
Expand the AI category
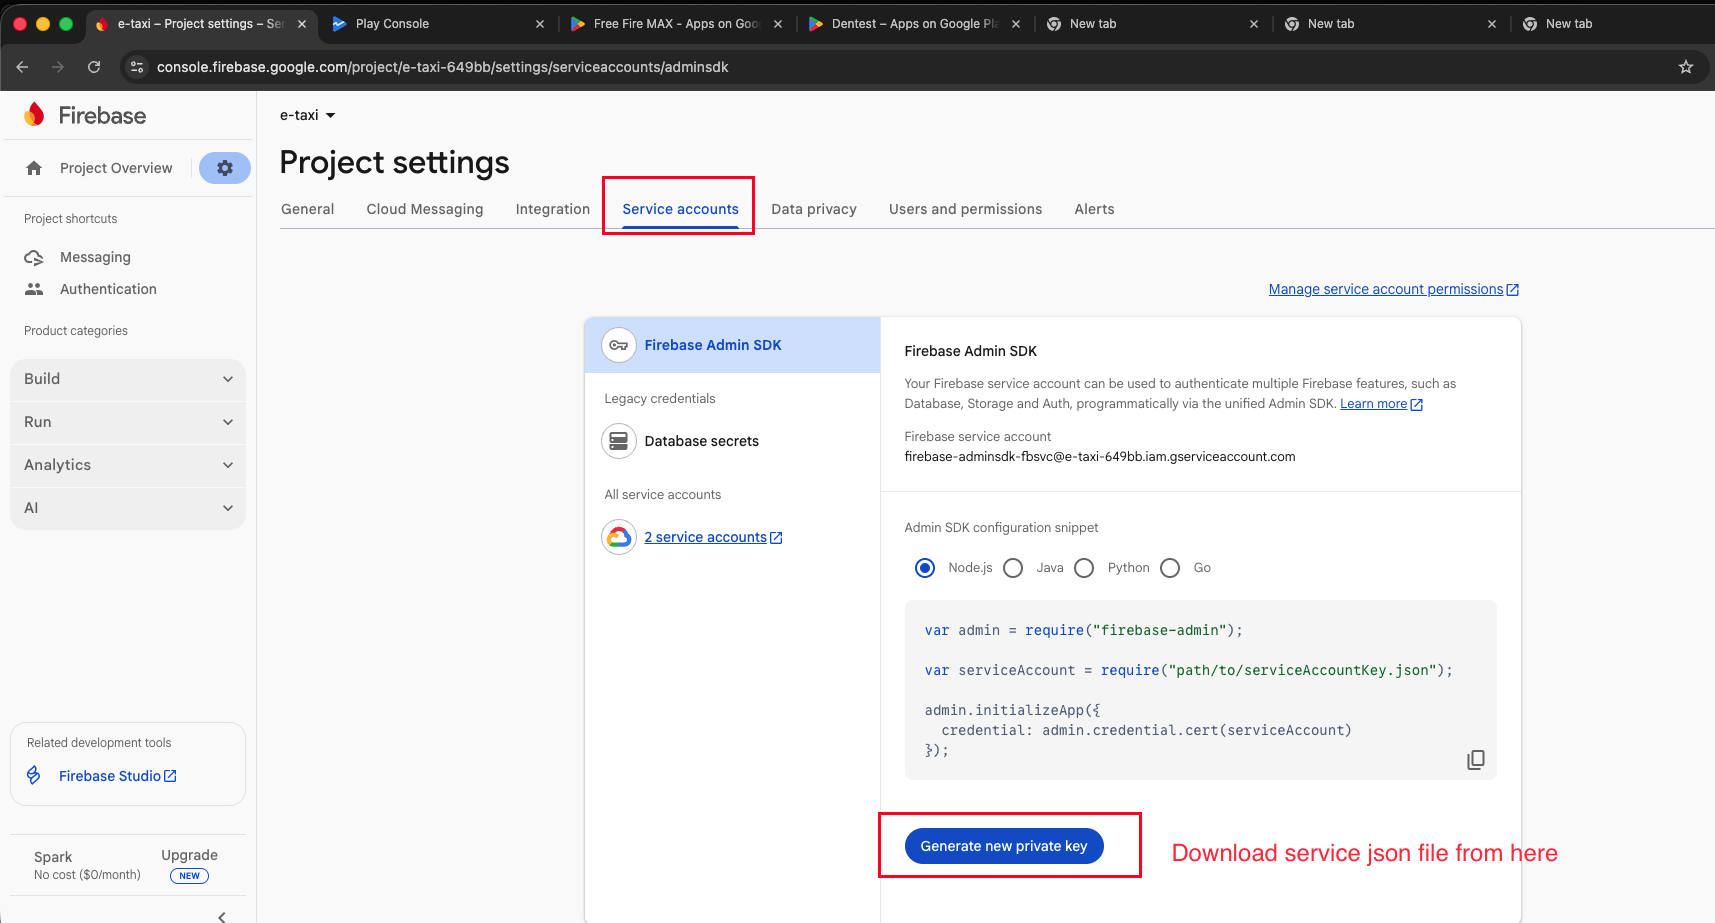[x=128, y=508]
